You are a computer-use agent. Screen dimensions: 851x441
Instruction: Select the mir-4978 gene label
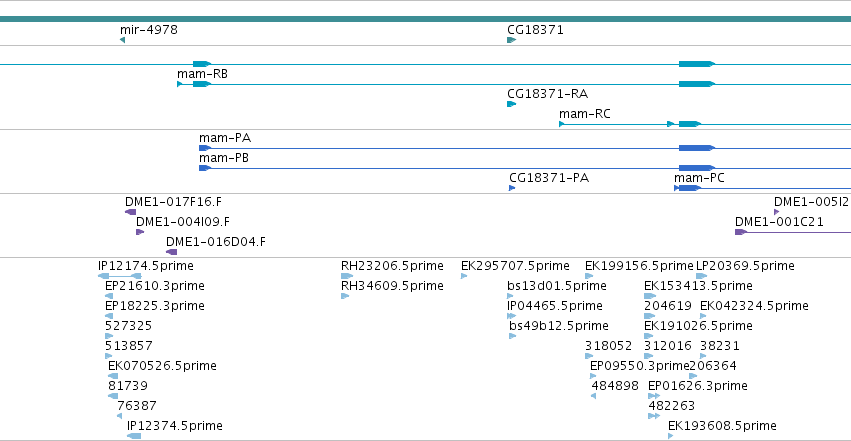[x=149, y=30]
